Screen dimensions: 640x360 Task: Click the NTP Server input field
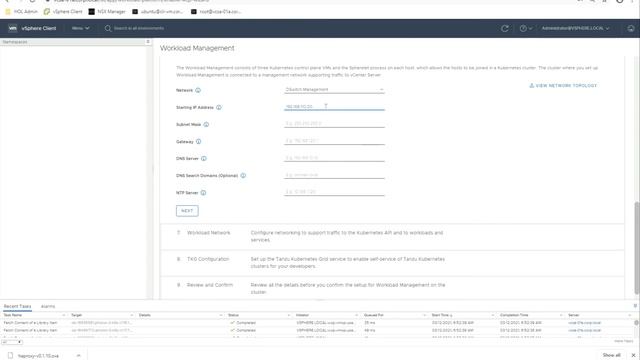[x=334, y=192]
